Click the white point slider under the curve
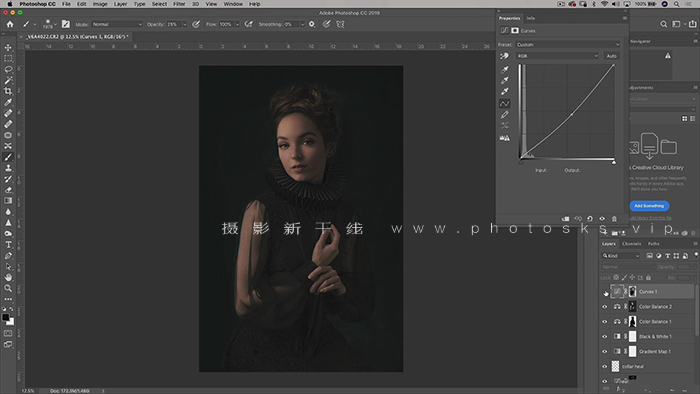 (614, 162)
